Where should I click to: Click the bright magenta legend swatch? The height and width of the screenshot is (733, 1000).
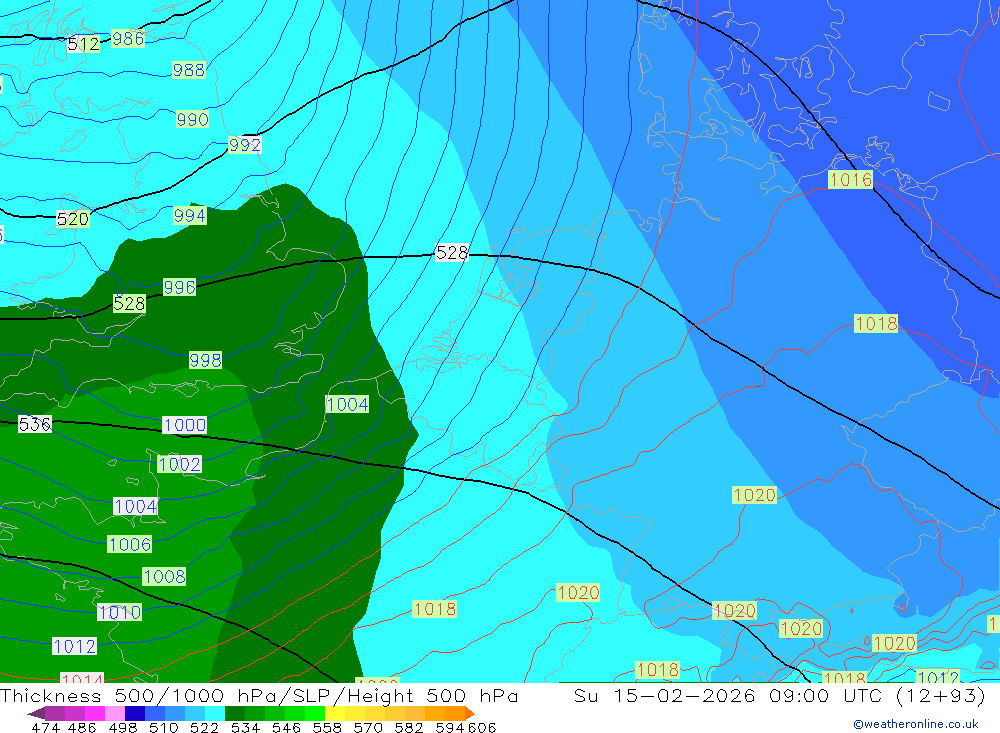point(95,713)
